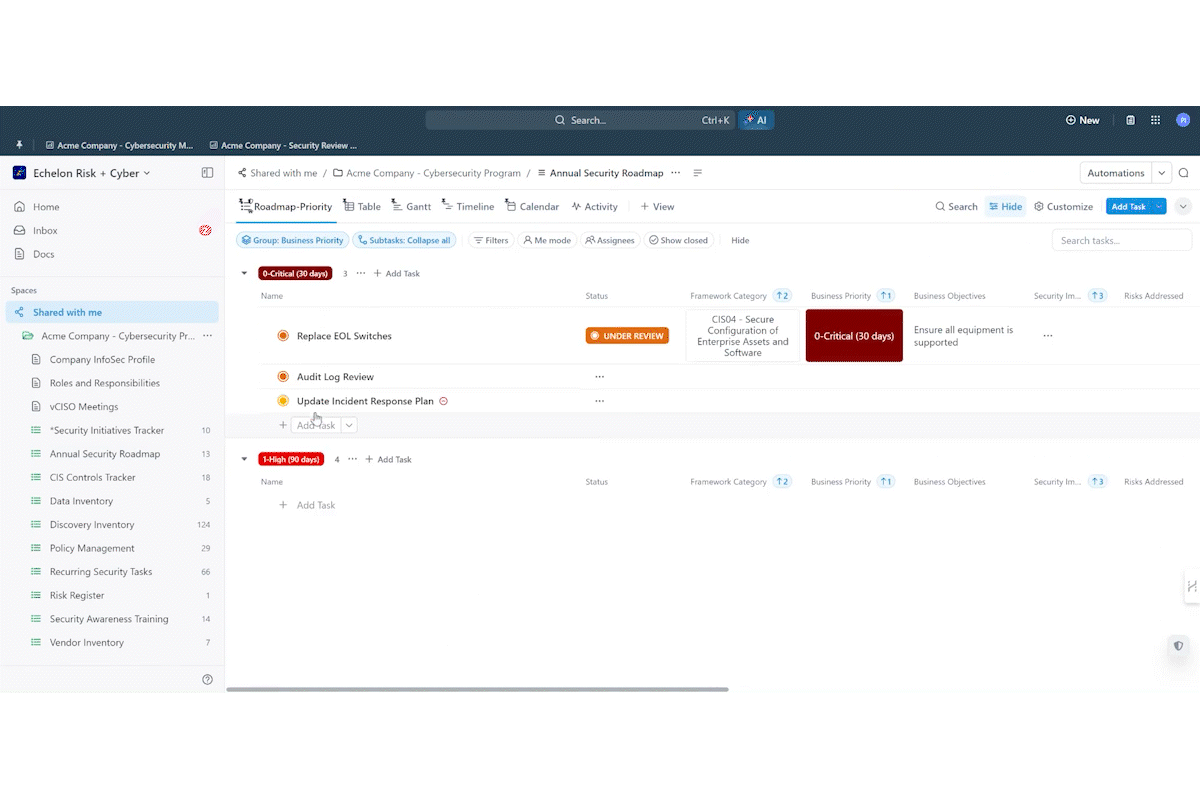Open Risk Register list in sidebar
The height and width of the screenshot is (800, 1200).
click(77, 595)
